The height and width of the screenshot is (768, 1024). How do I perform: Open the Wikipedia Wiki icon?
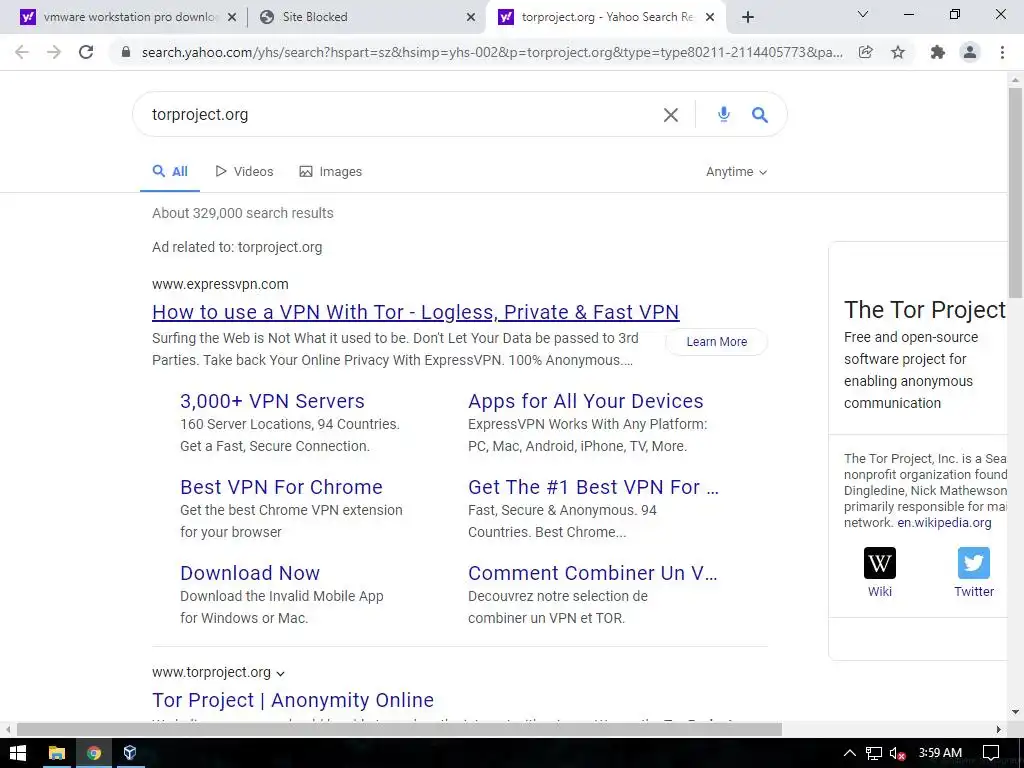880,563
